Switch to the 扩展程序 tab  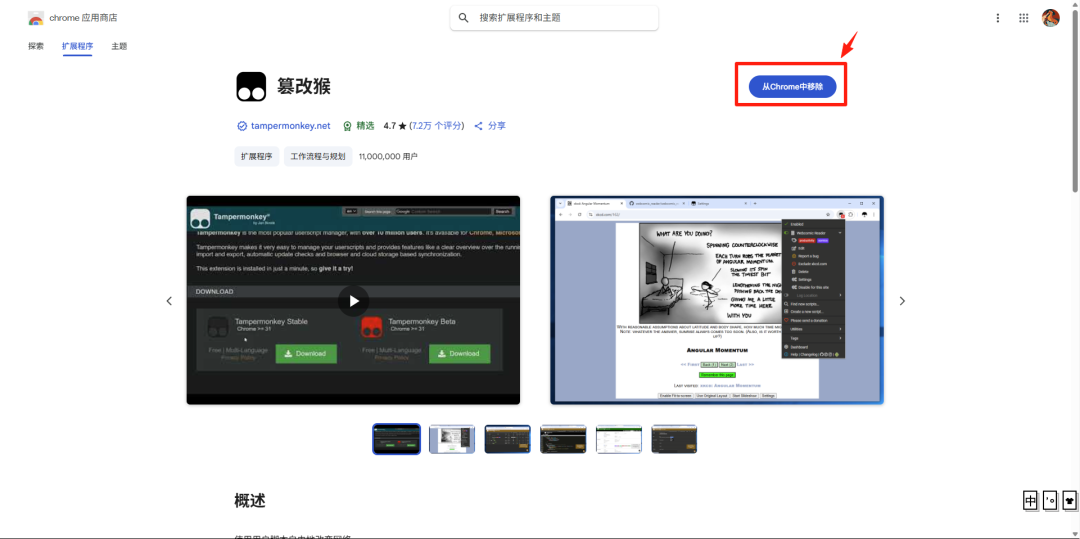click(x=77, y=46)
